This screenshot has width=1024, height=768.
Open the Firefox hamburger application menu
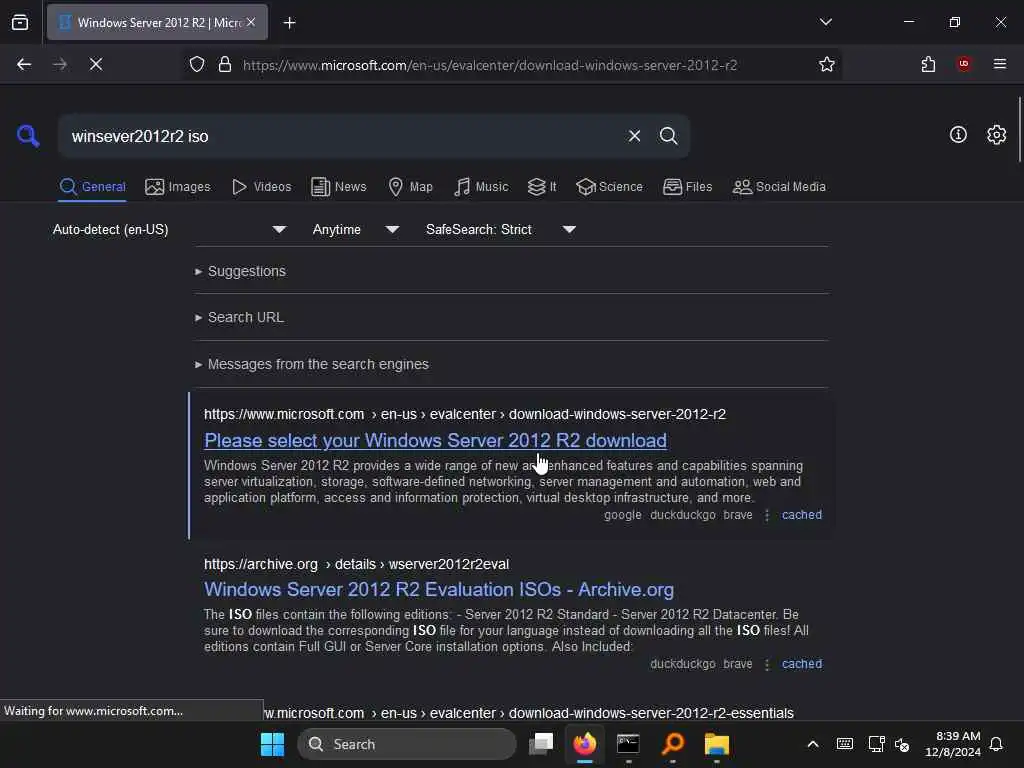pyautogui.click(x=999, y=64)
